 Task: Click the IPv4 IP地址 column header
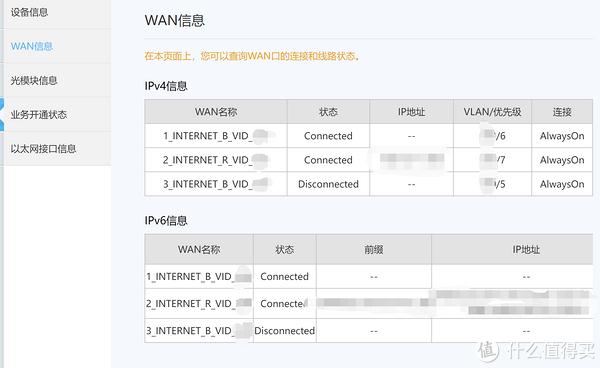tap(411, 112)
